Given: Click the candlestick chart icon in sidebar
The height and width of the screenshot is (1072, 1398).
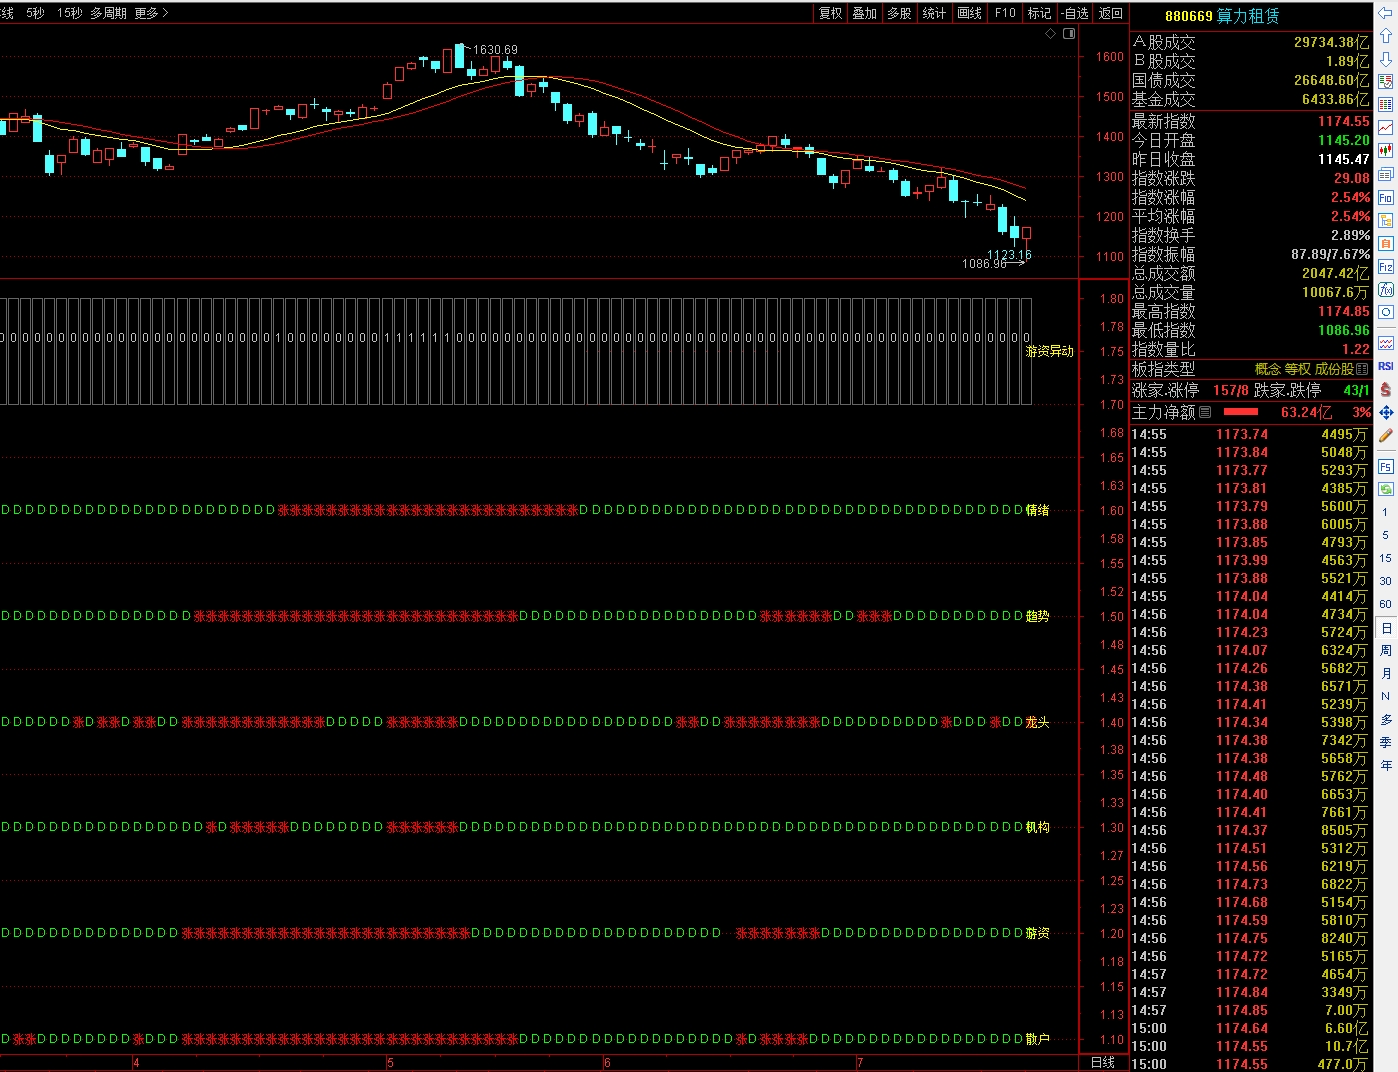Looking at the screenshot, I should click(1385, 150).
